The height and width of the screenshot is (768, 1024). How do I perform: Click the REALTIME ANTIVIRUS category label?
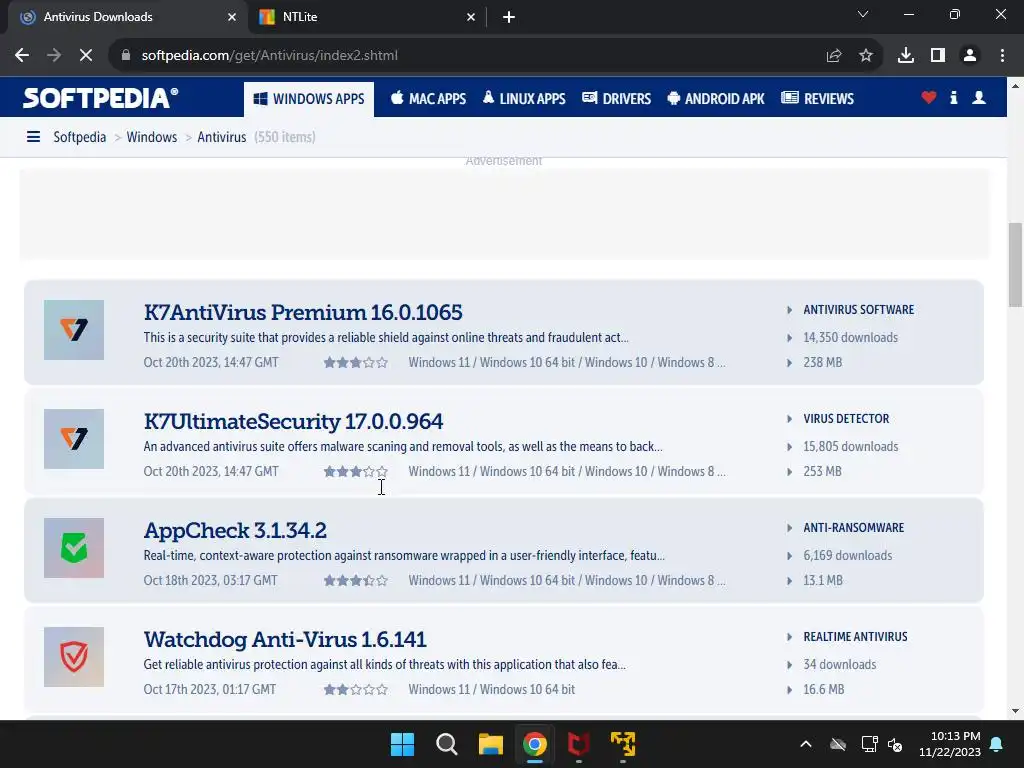pos(856,637)
